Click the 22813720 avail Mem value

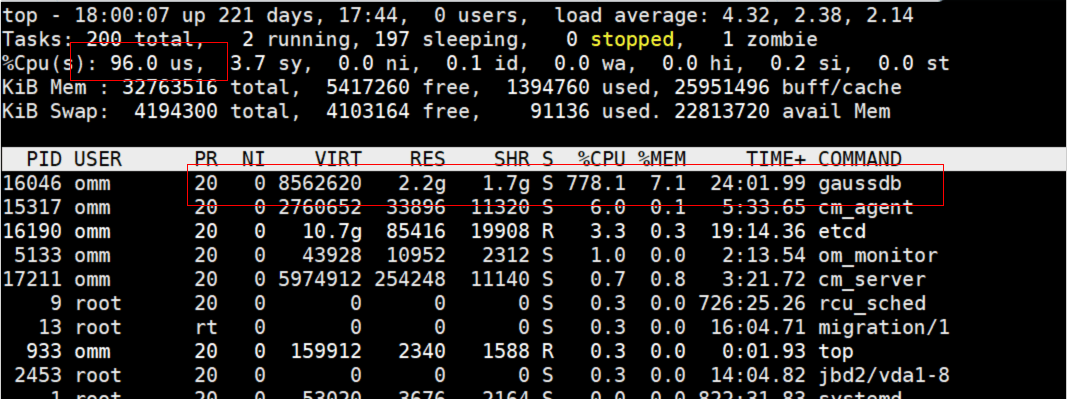tap(722, 111)
